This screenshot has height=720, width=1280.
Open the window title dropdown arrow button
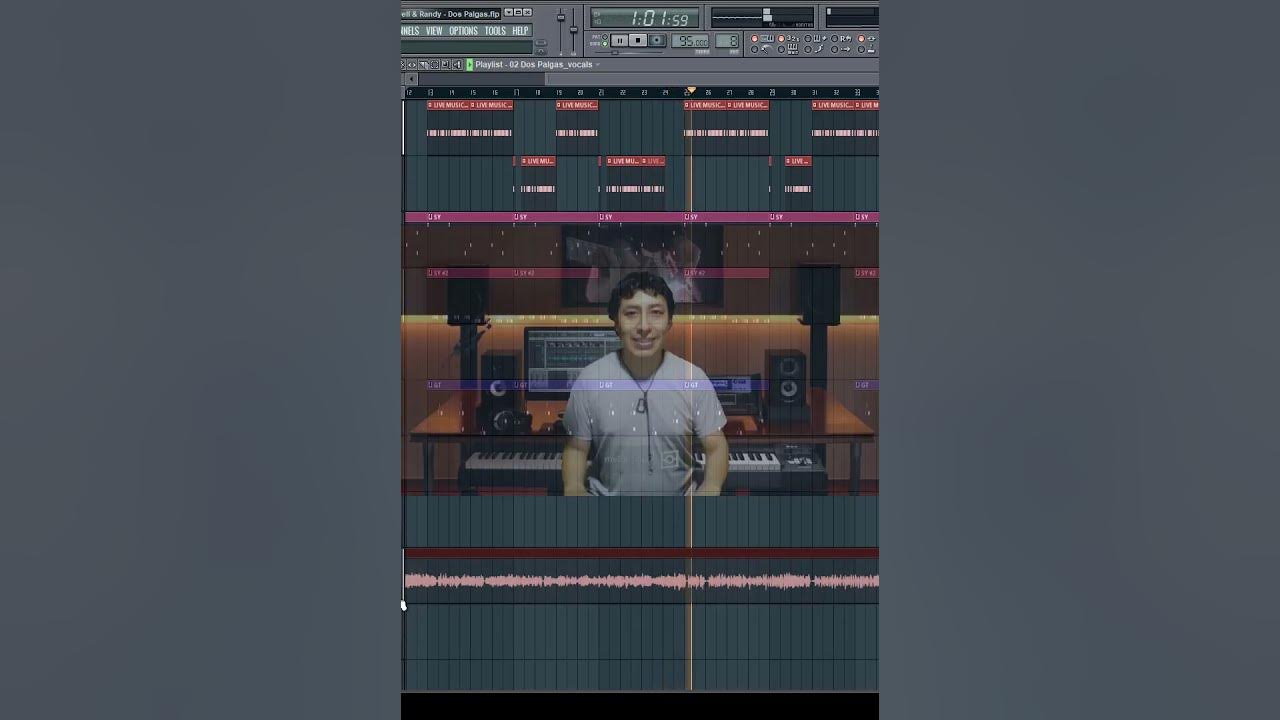coord(509,12)
